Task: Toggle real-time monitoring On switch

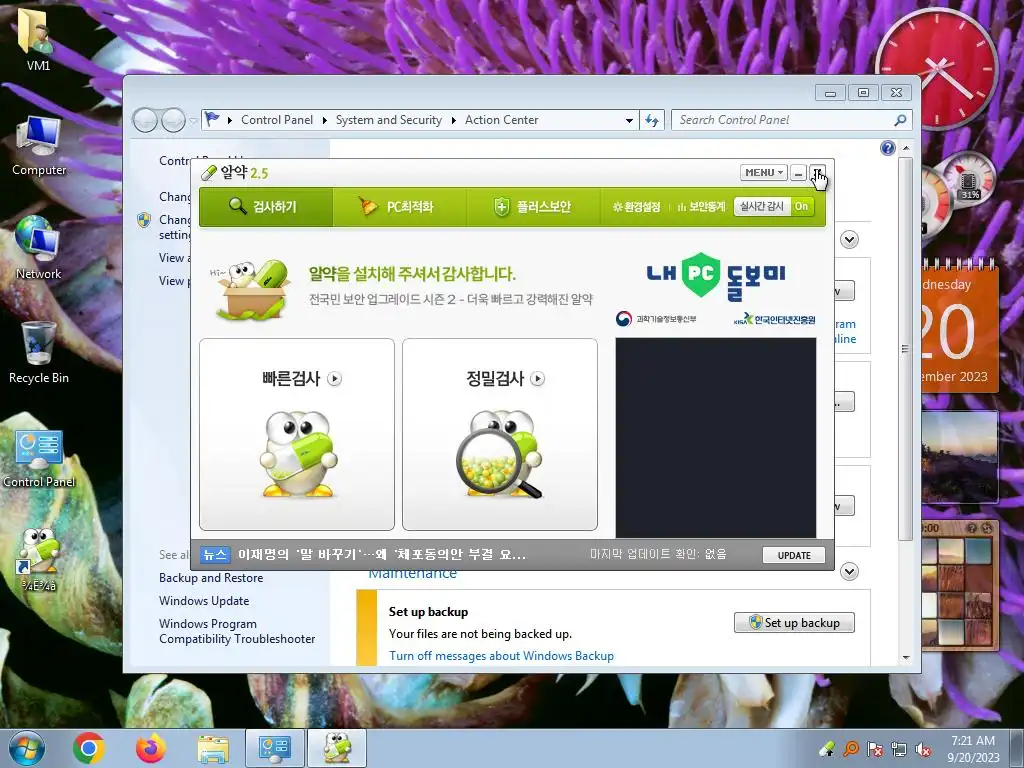Action: point(801,206)
